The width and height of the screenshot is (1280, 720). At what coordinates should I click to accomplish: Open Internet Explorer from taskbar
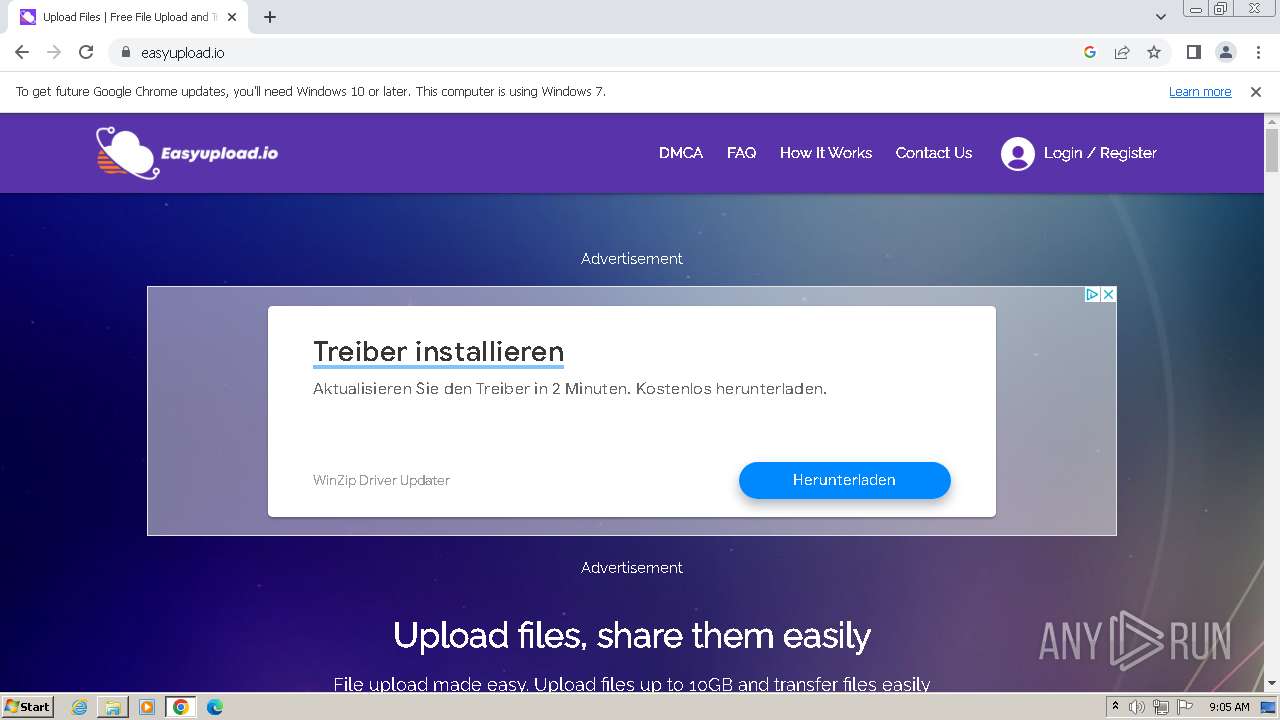[x=79, y=707]
